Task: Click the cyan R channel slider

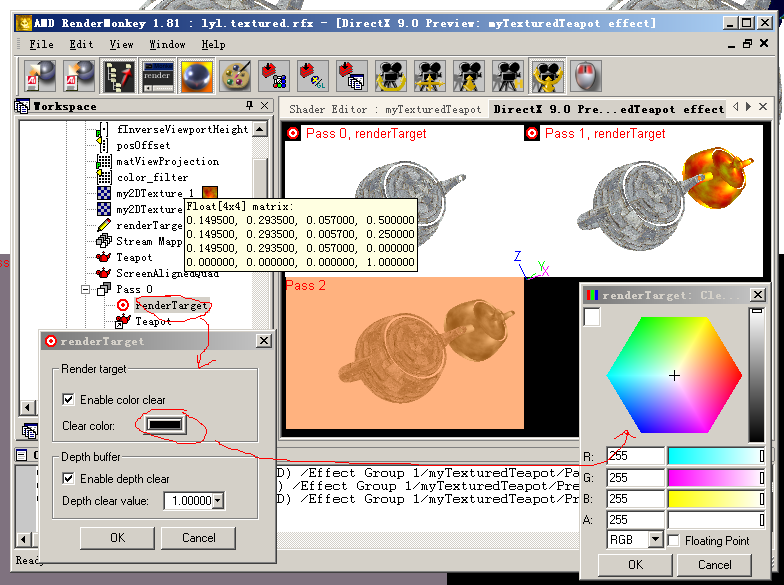Action: (716, 456)
